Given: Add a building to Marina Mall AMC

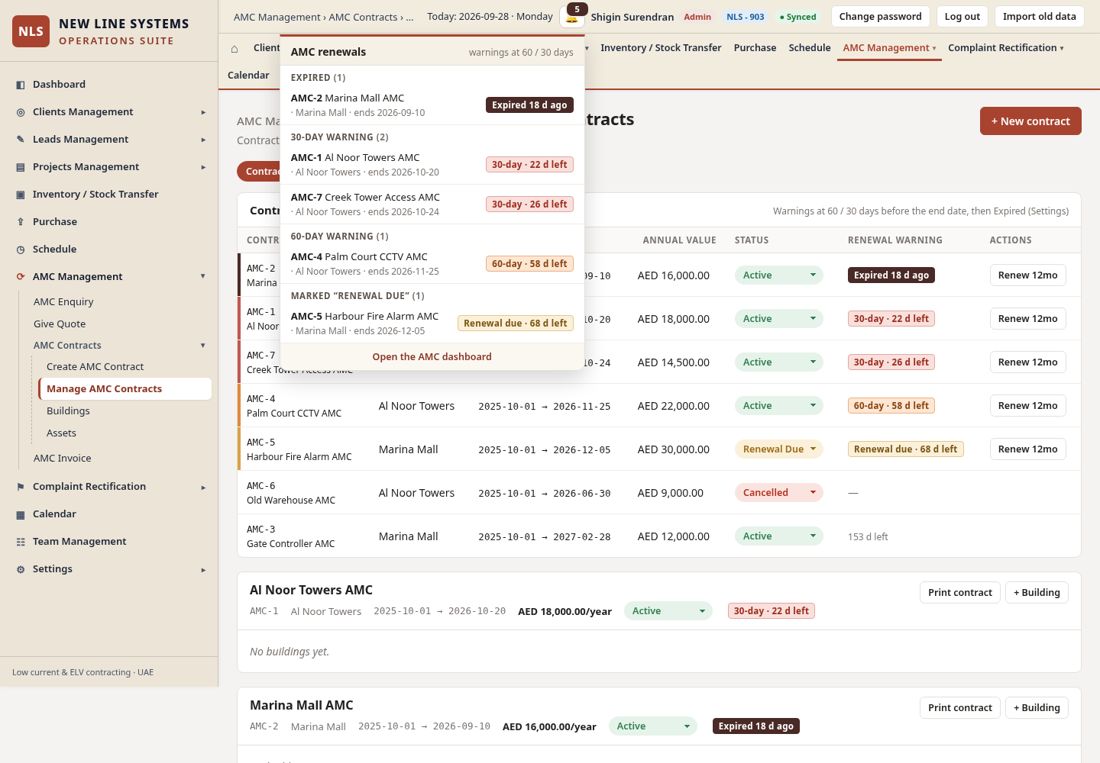Looking at the screenshot, I should pos(1036,708).
